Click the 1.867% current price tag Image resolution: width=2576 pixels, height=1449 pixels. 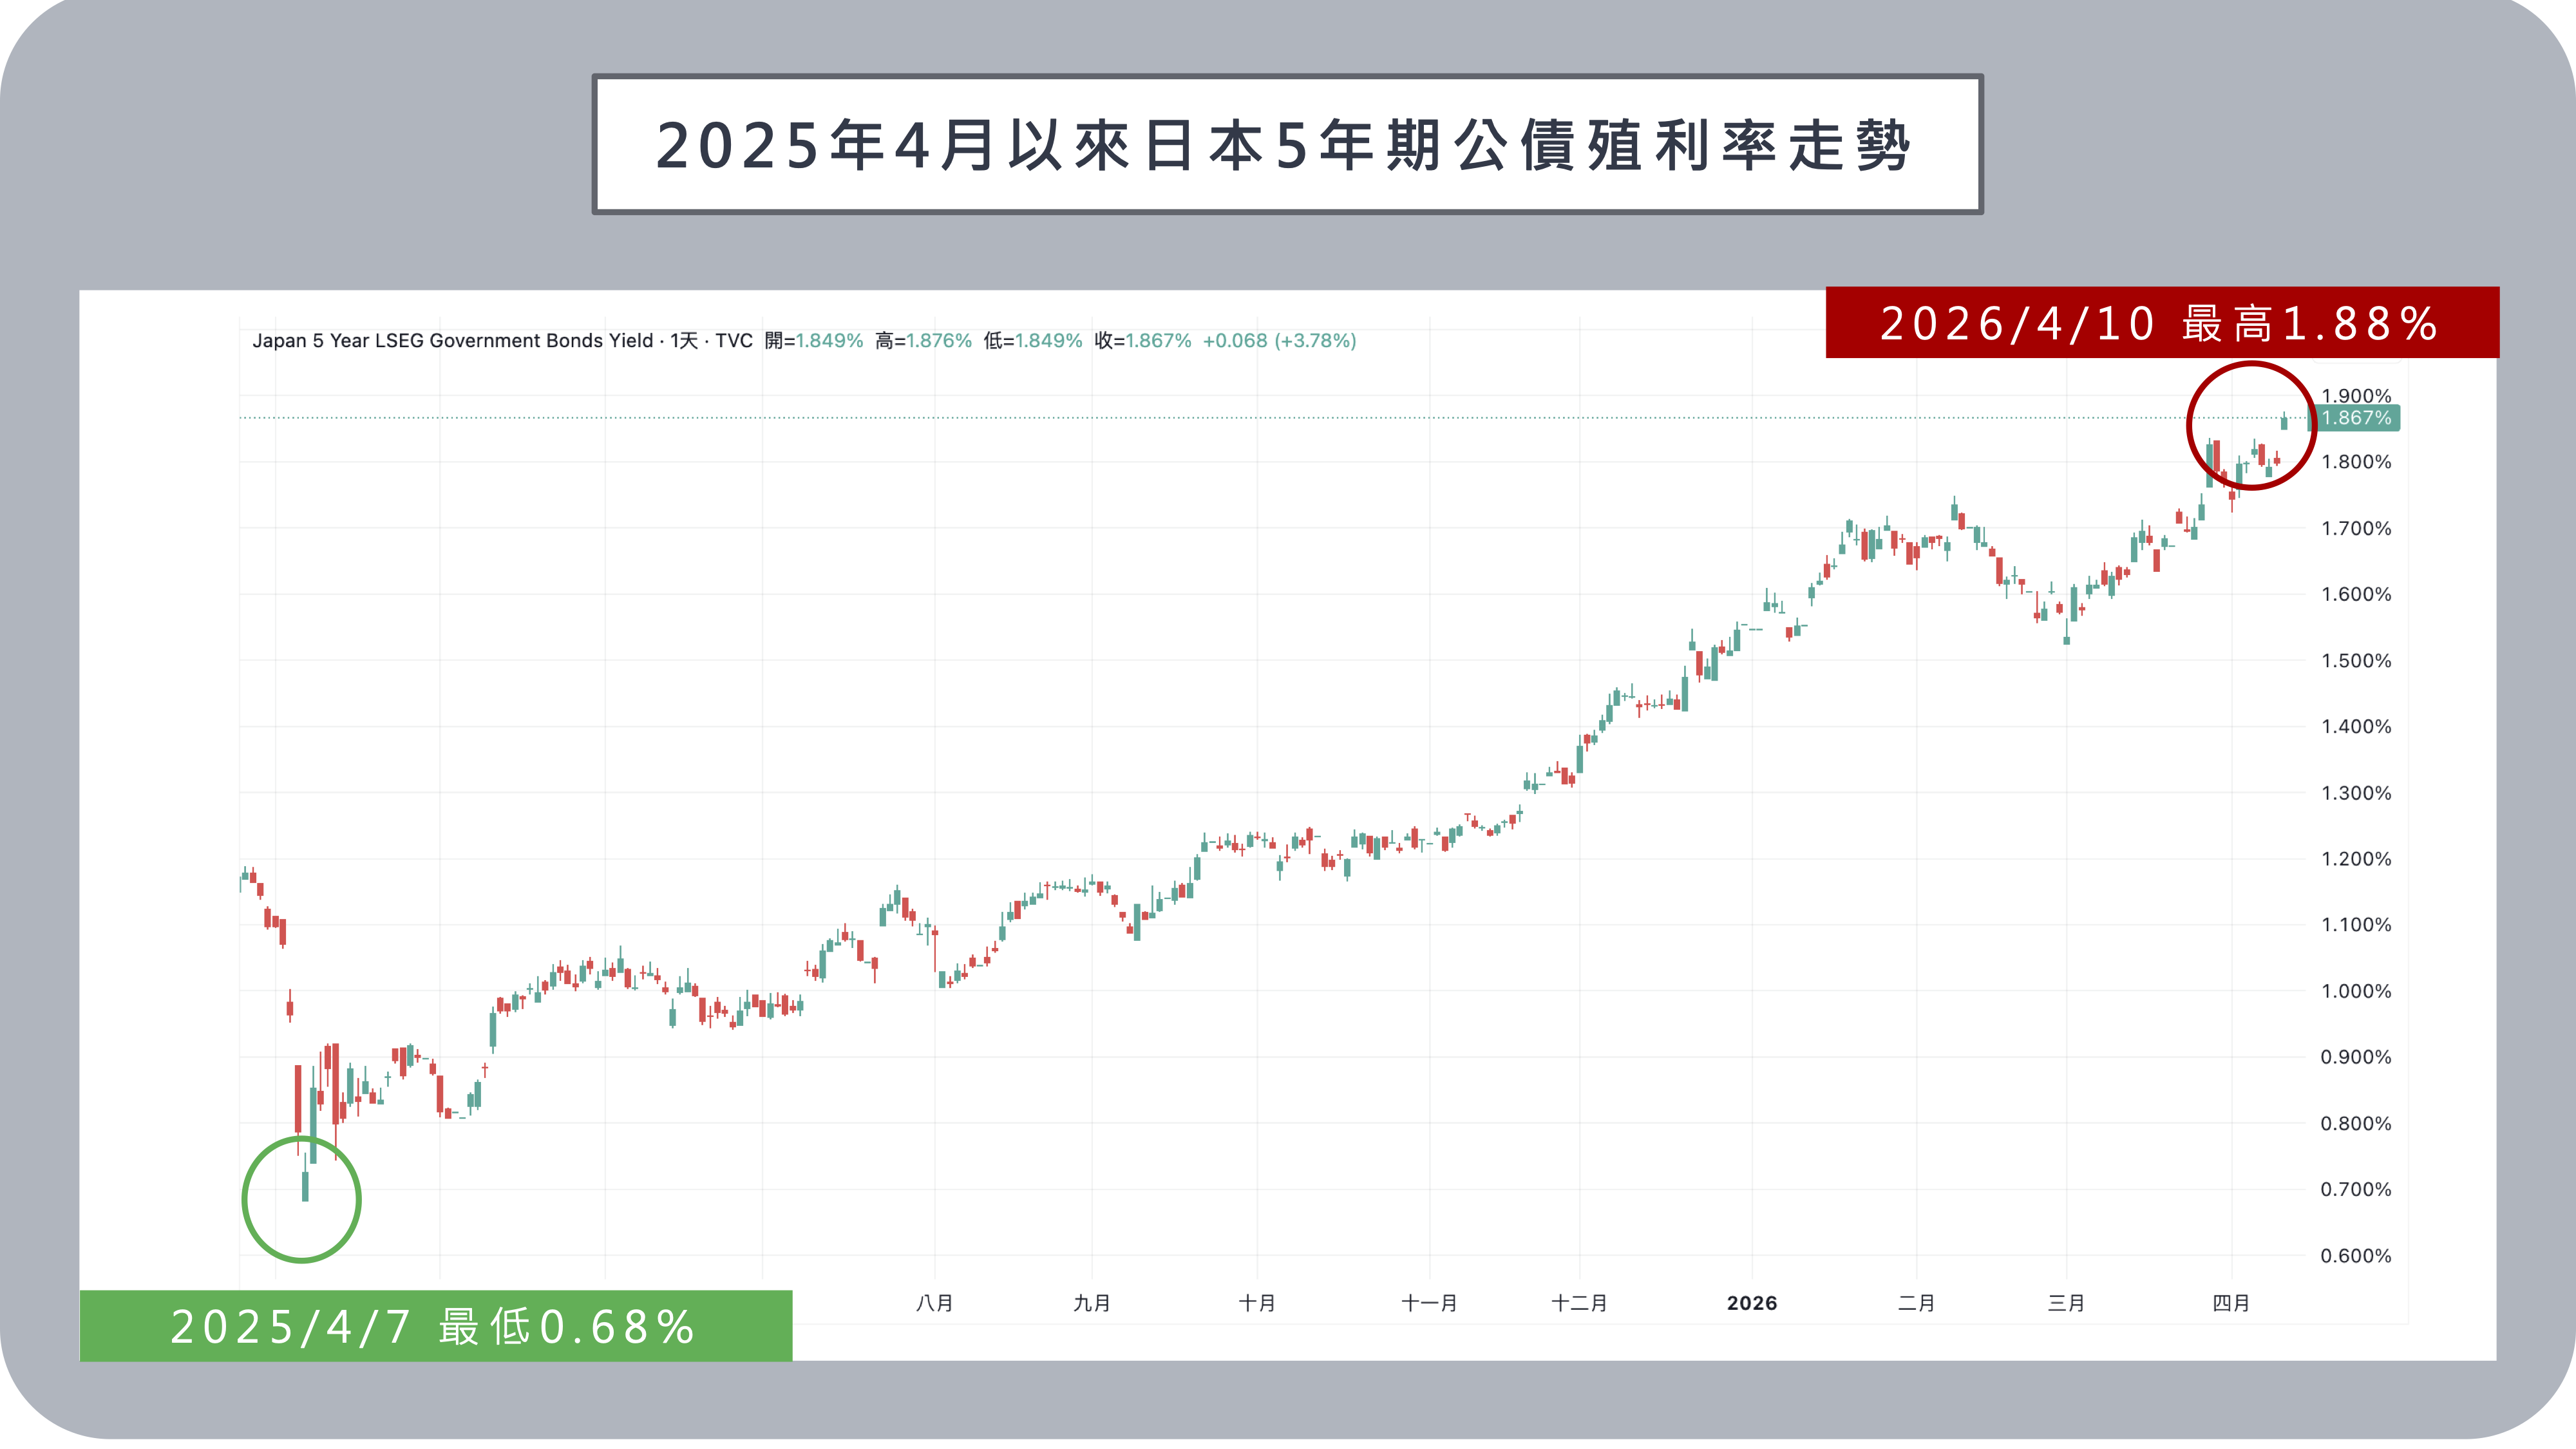2356,418
